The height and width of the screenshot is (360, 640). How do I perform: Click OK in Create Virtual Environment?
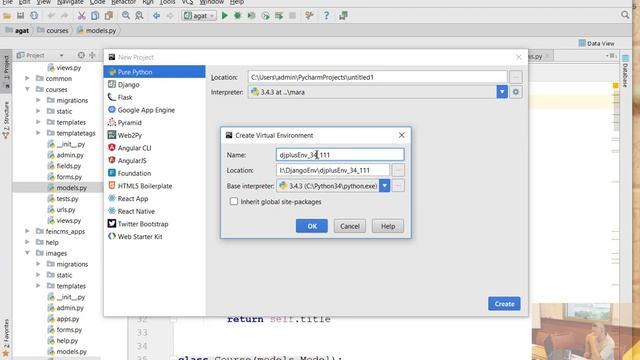(312, 226)
